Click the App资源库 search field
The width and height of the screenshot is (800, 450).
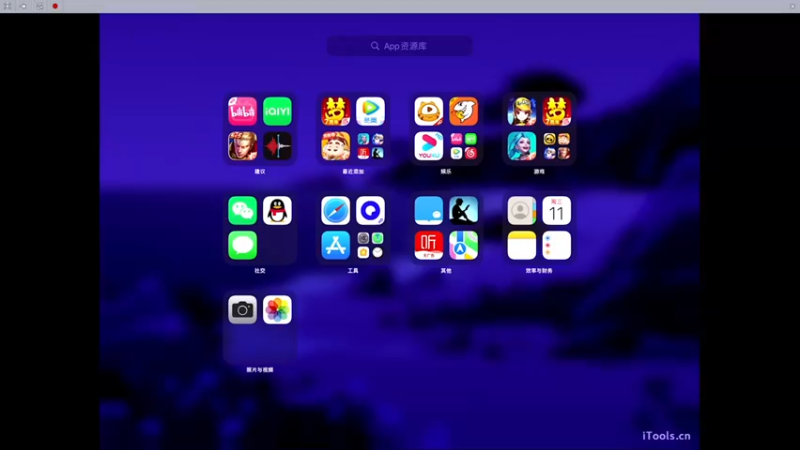(x=399, y=46)
